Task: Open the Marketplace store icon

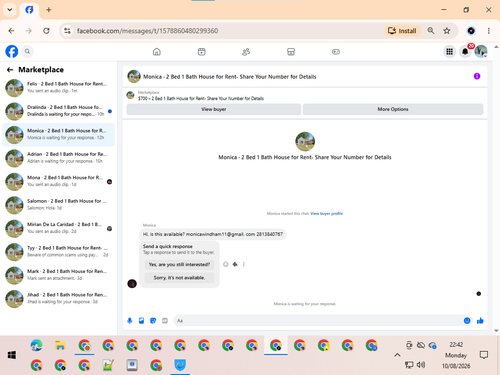Action: (291, 52)
